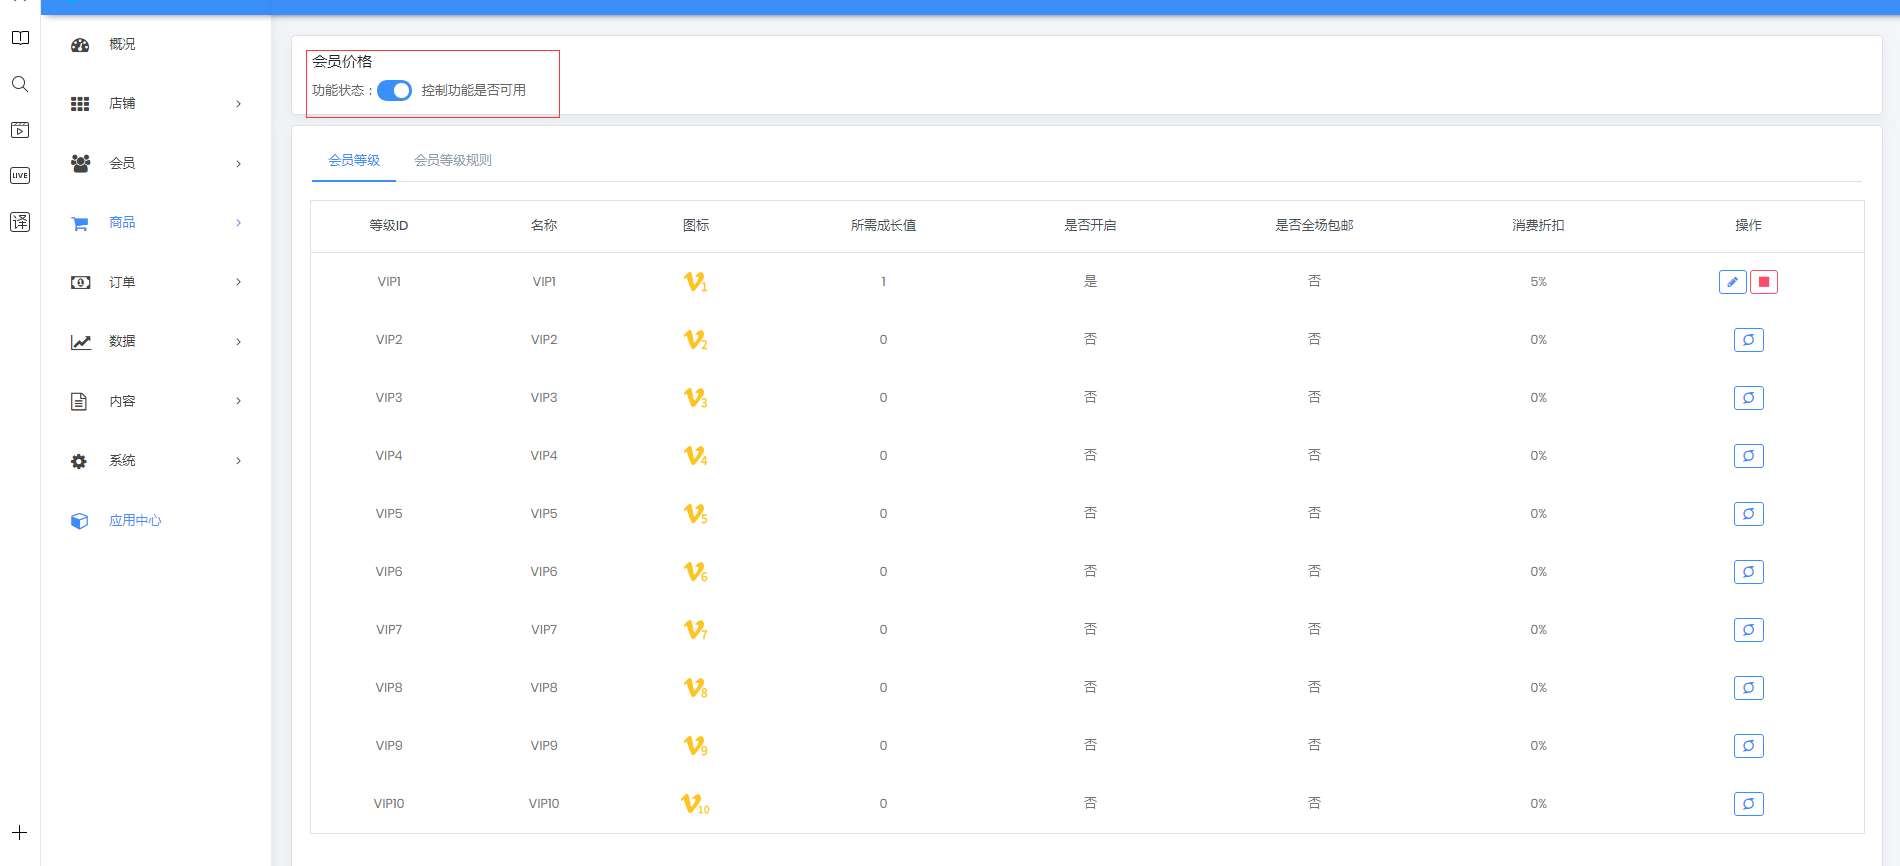Click the plus icon at bottom left

coord(20,832)
